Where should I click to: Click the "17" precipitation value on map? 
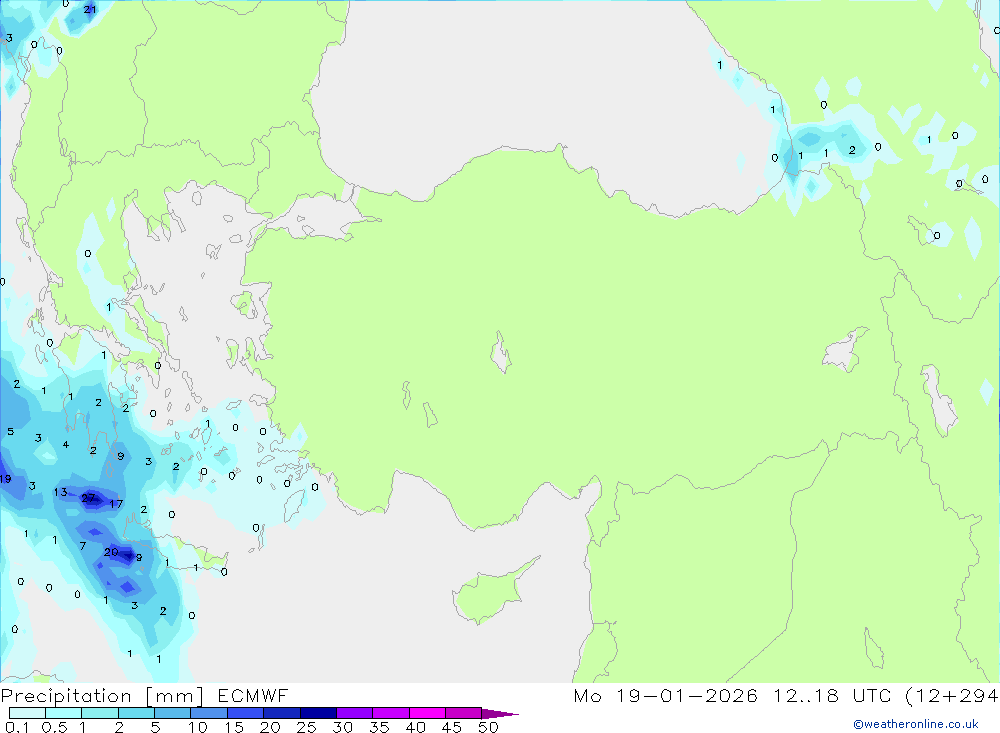point(116,503)
